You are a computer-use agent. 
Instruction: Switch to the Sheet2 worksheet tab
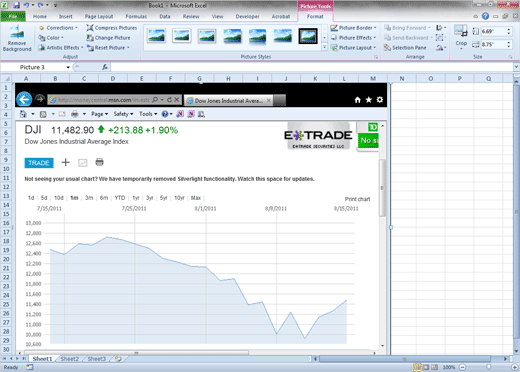click(69, 359)
